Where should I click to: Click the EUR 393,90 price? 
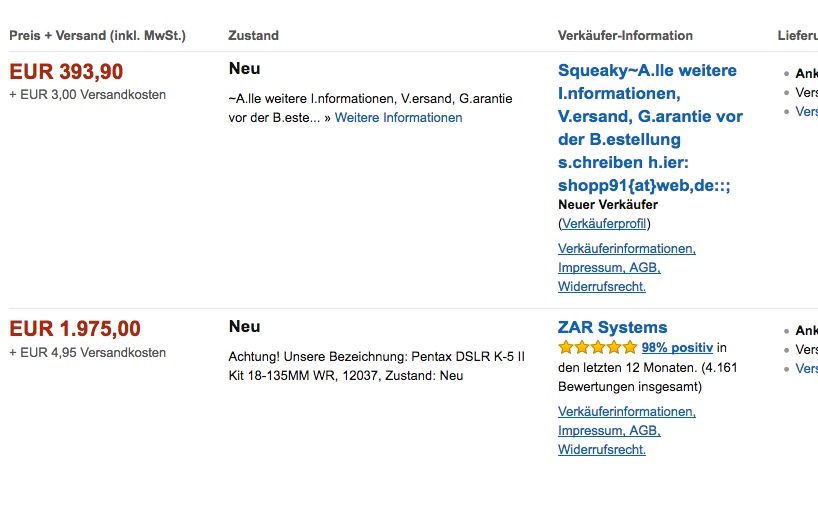(66, 72)
